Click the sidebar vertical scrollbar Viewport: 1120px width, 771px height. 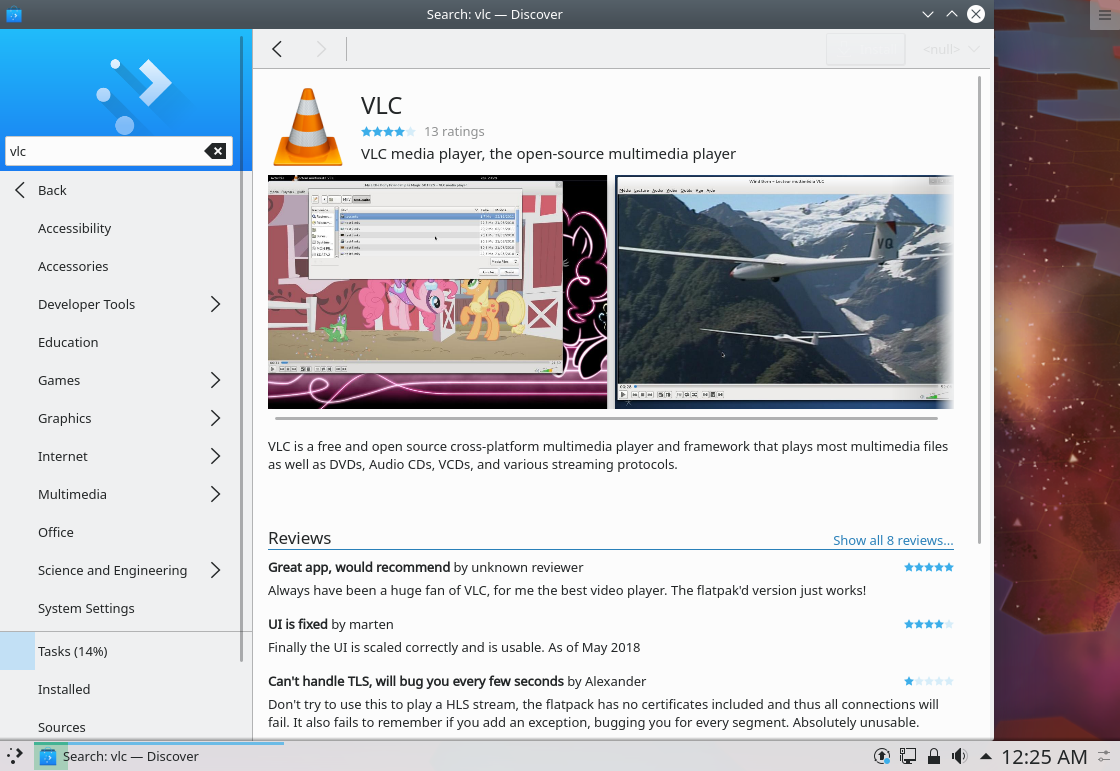click(242, 349)
